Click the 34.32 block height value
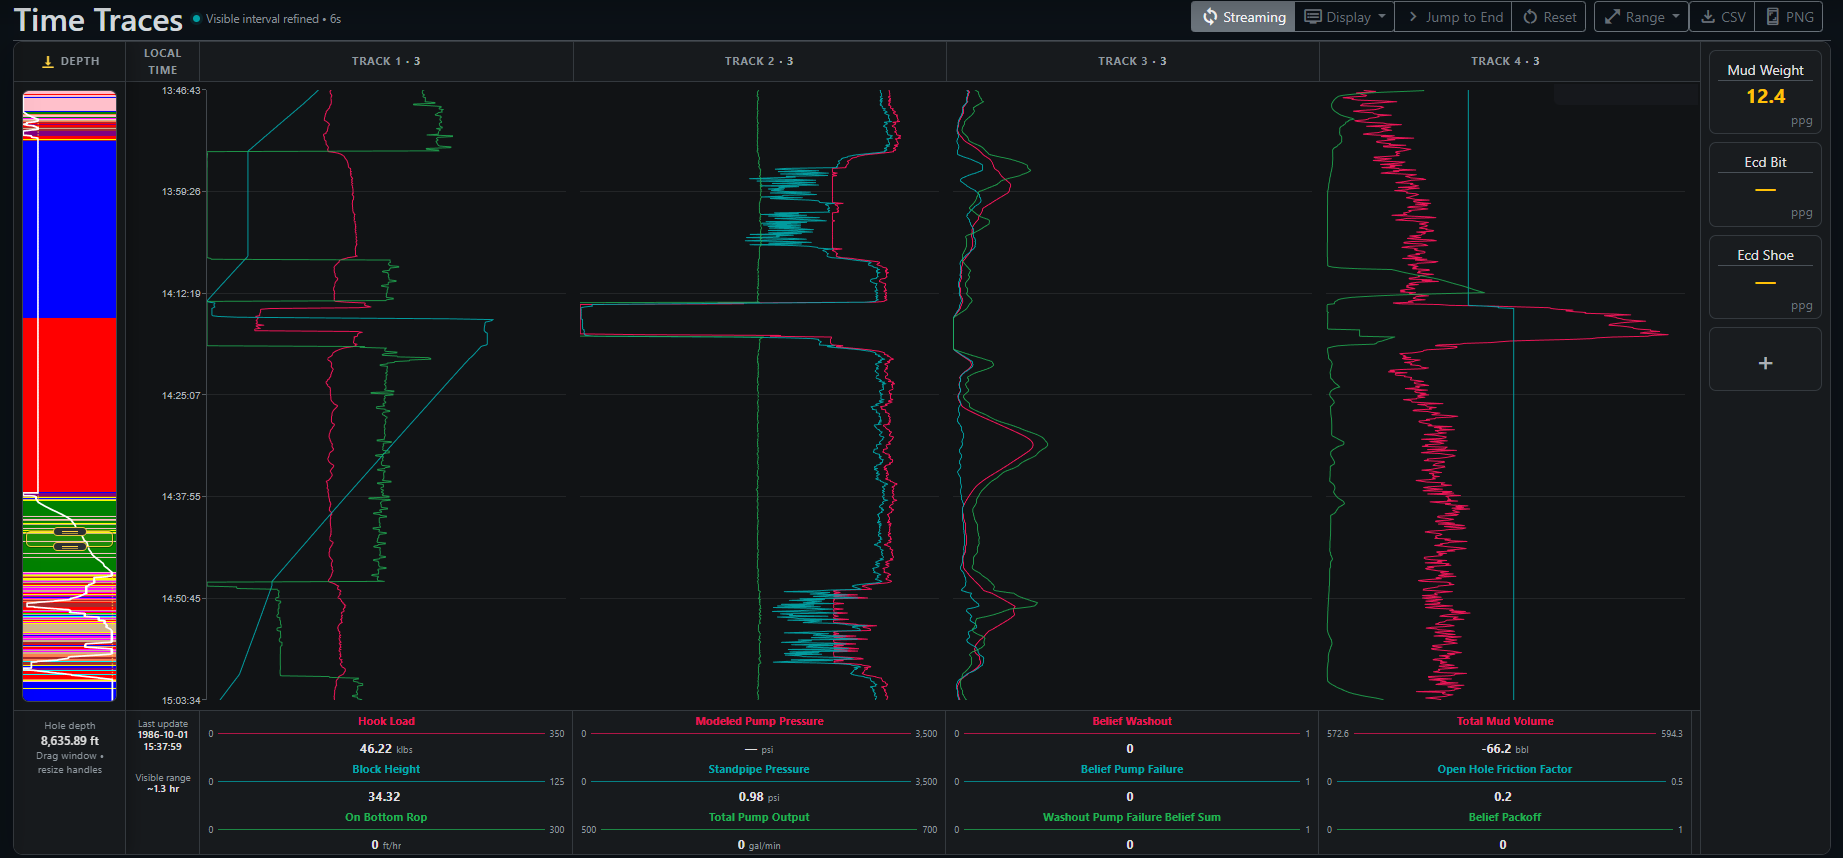 coord(384,797)
